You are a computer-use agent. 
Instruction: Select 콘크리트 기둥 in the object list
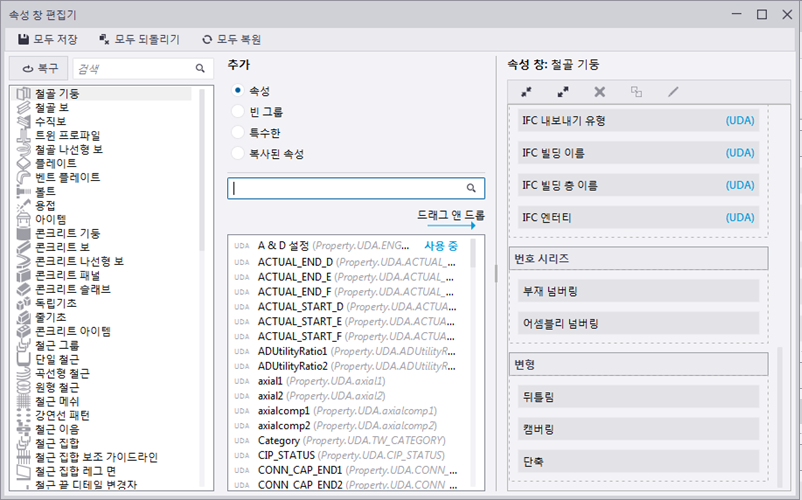66,233
